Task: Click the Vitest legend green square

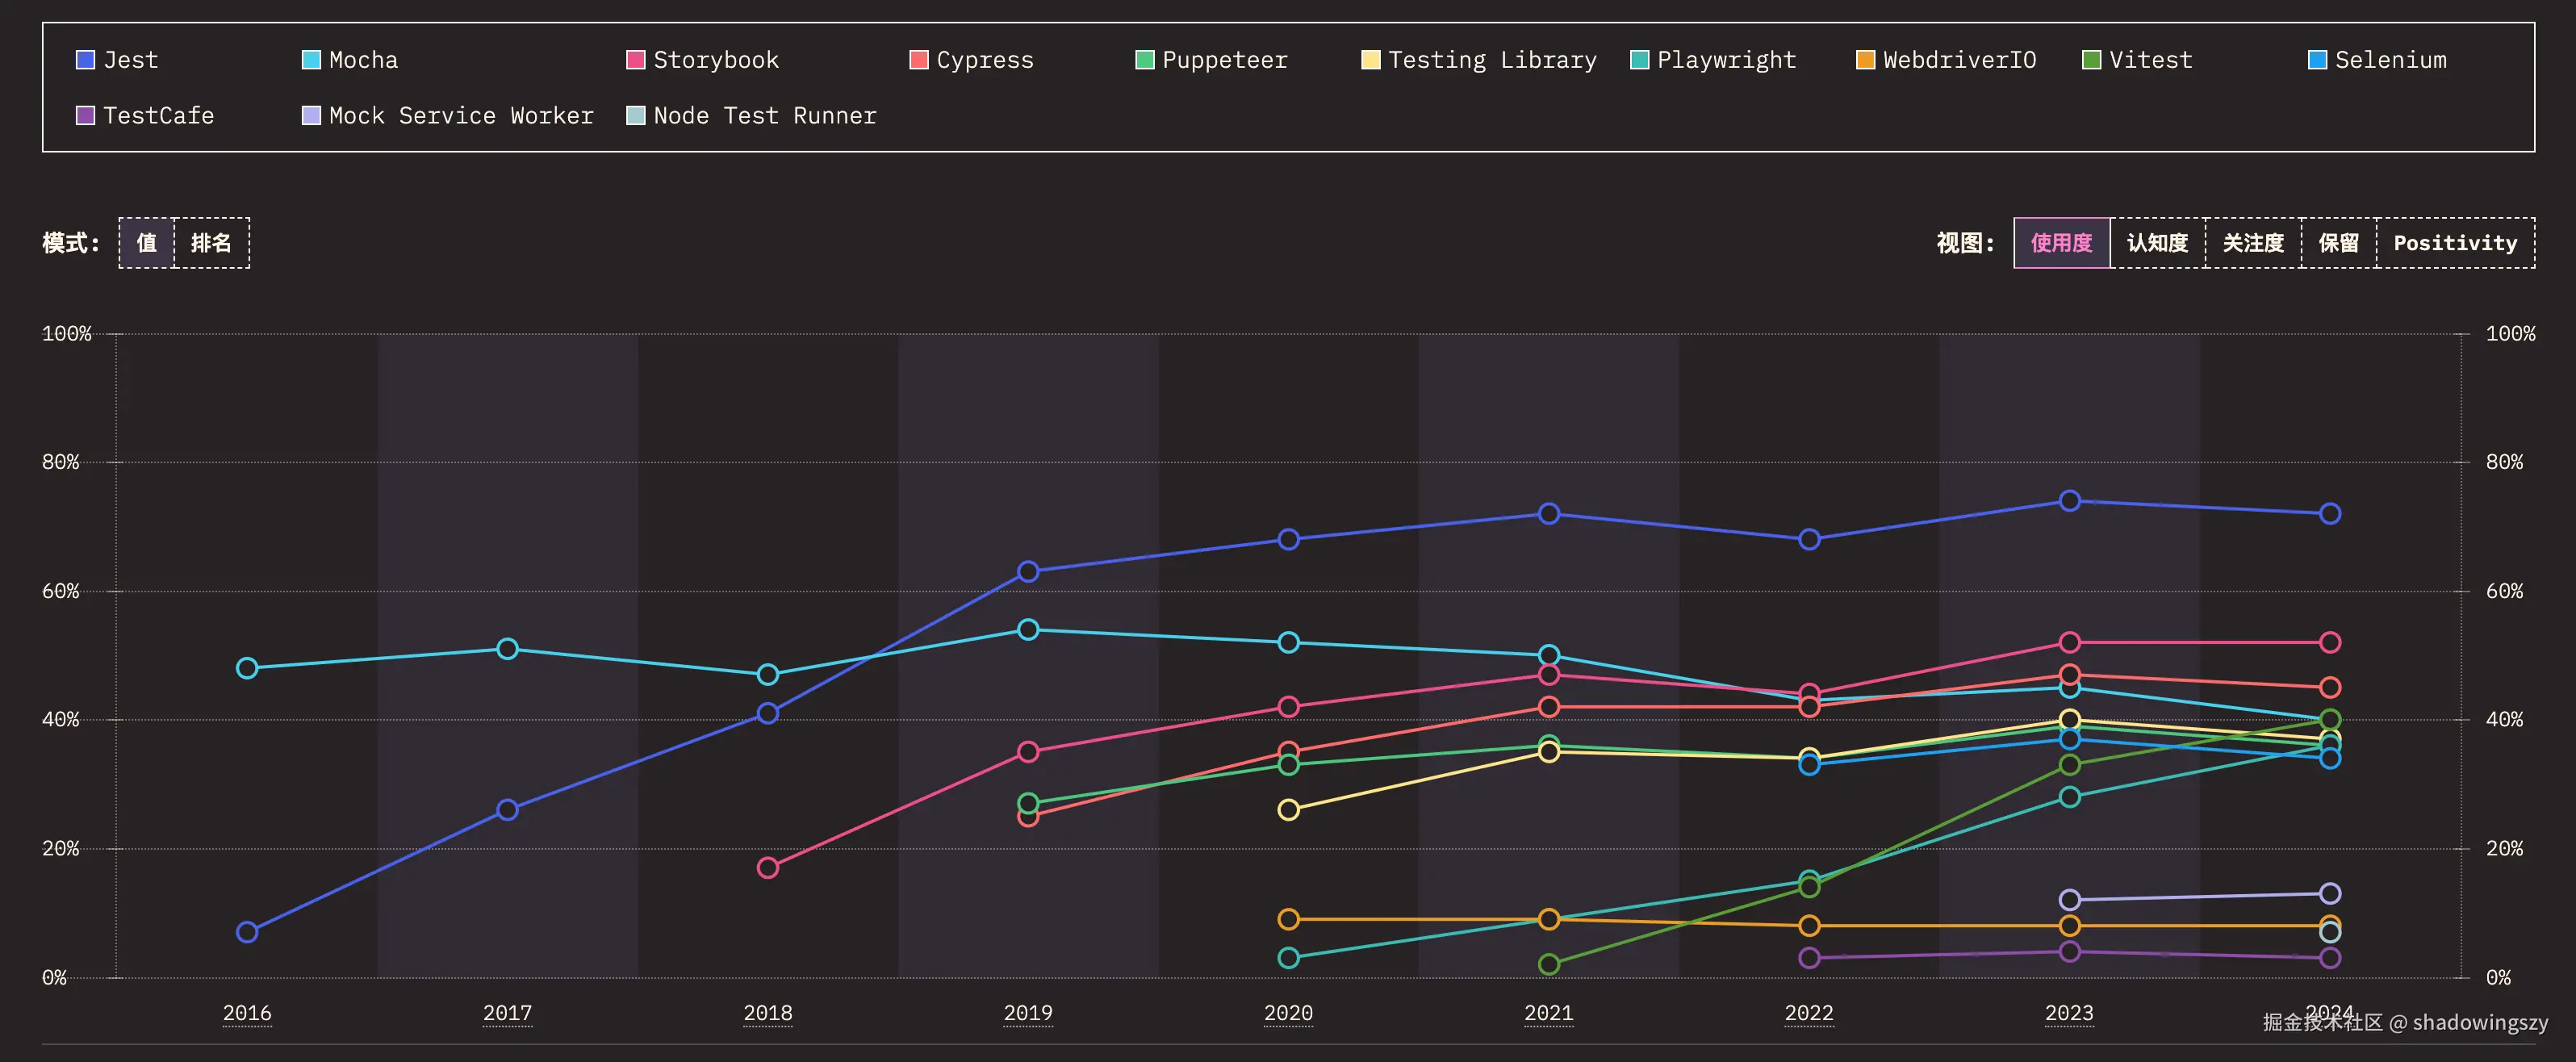Action: pyautogui.click(x=2091, y=60)
